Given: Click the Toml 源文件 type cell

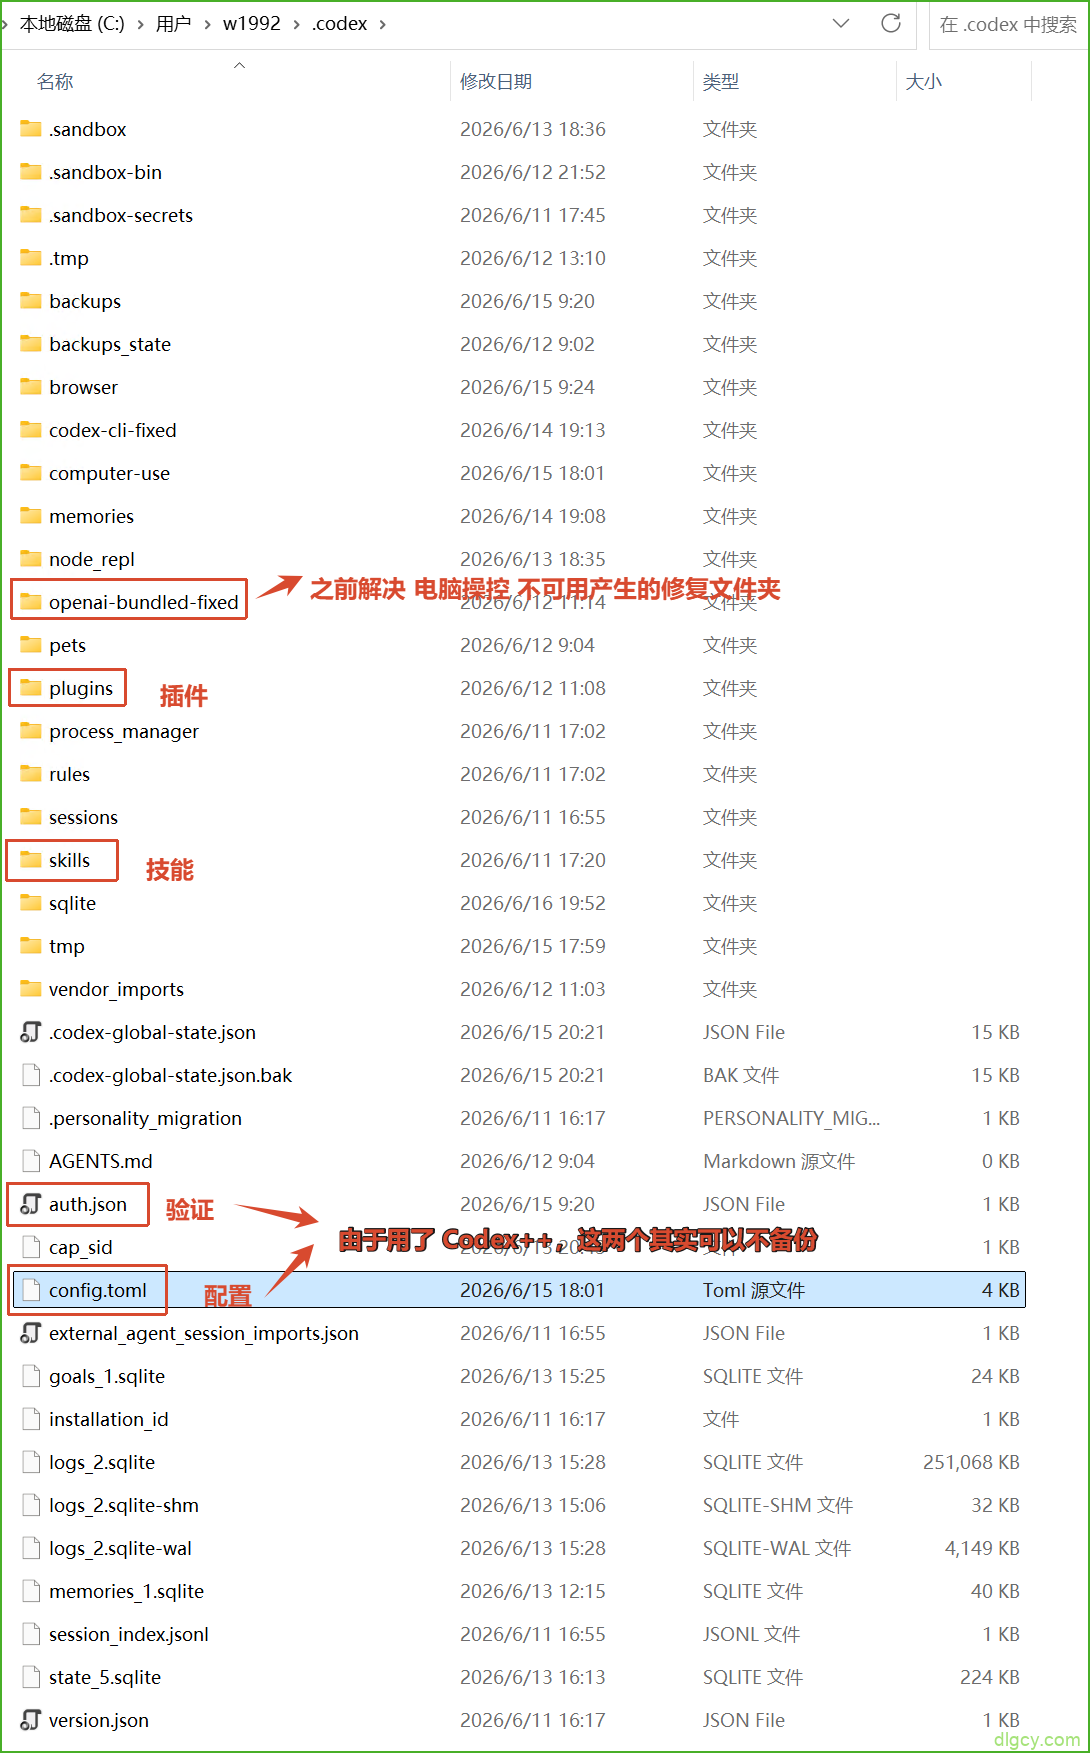Looking at the screenshot, I should tap(754, 1290).
